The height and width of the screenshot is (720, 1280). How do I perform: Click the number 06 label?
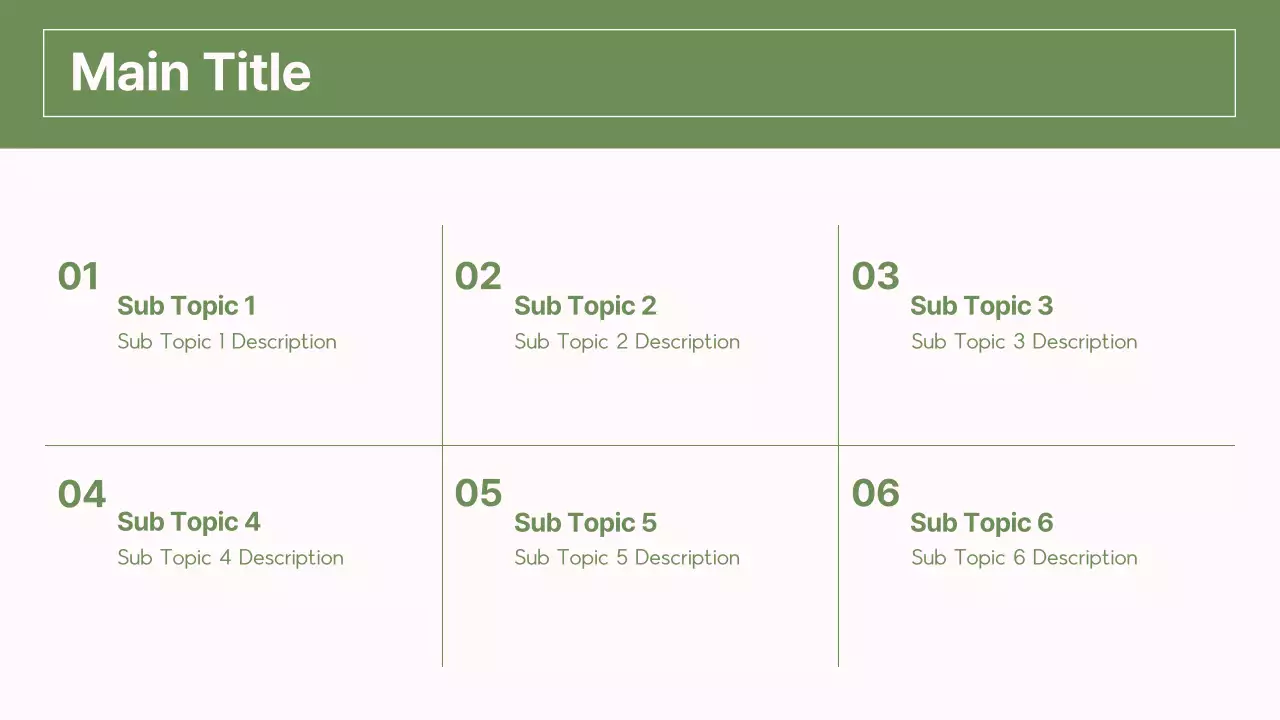pos(875,493)
